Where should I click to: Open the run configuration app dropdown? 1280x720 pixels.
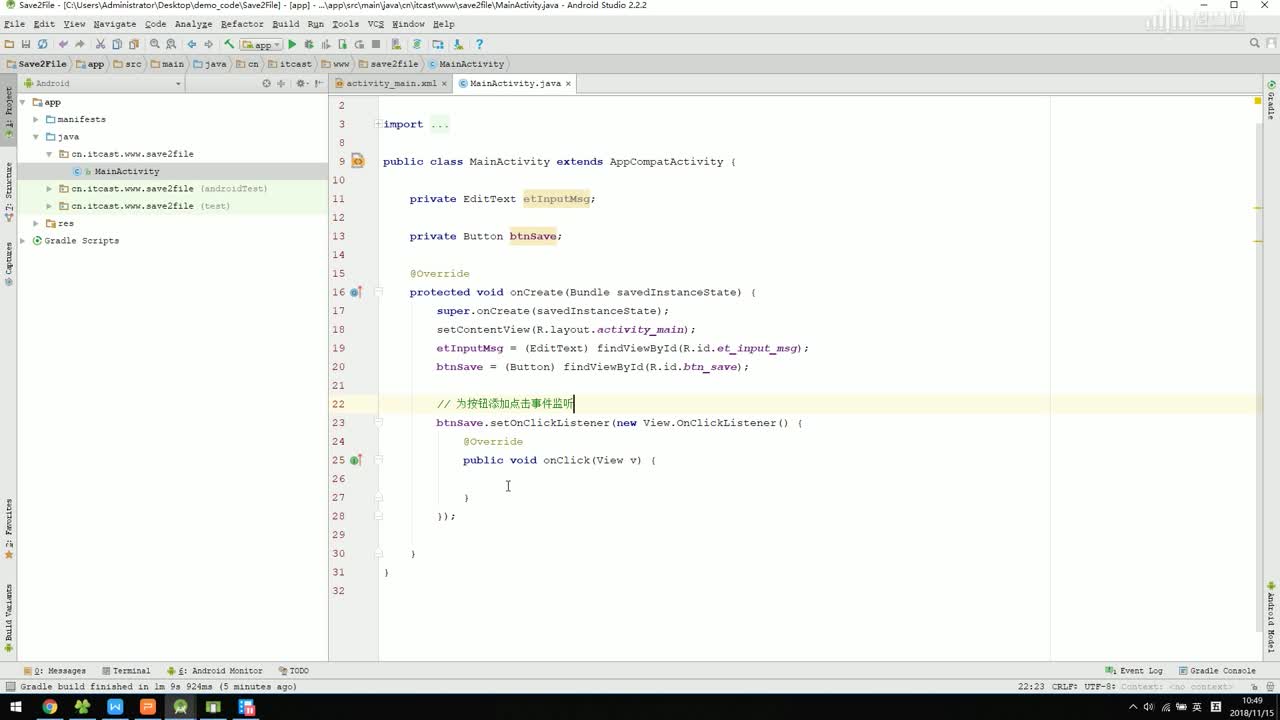pos(261,44)
